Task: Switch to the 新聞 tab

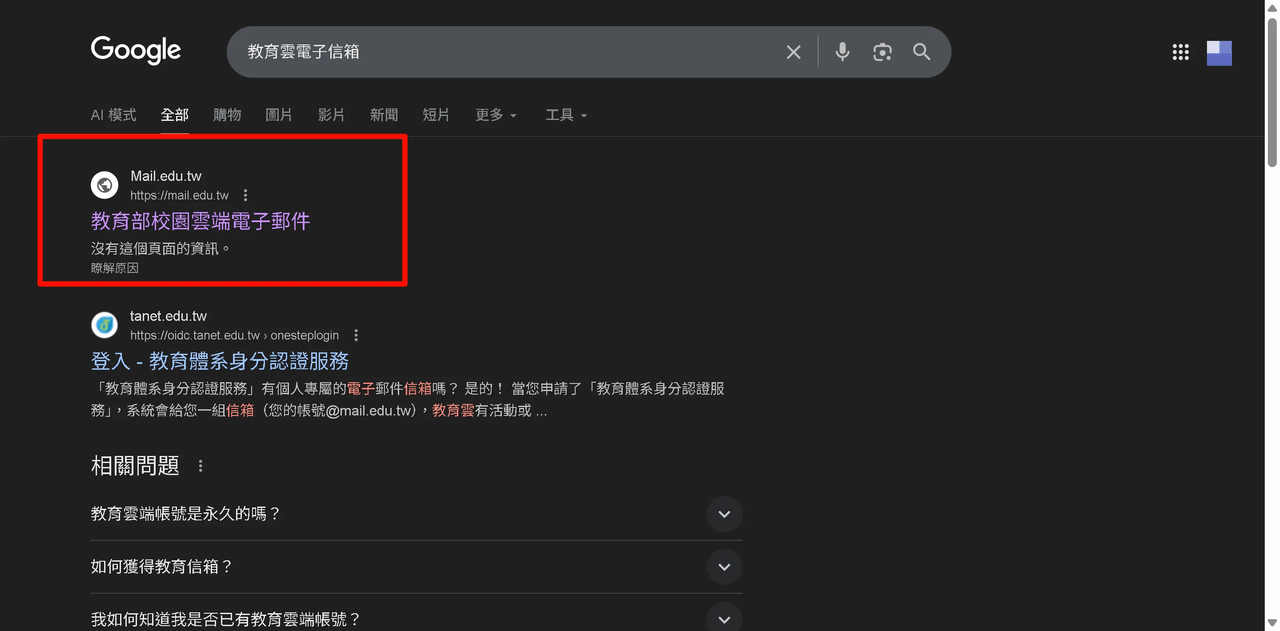Action: pos(384,115)
